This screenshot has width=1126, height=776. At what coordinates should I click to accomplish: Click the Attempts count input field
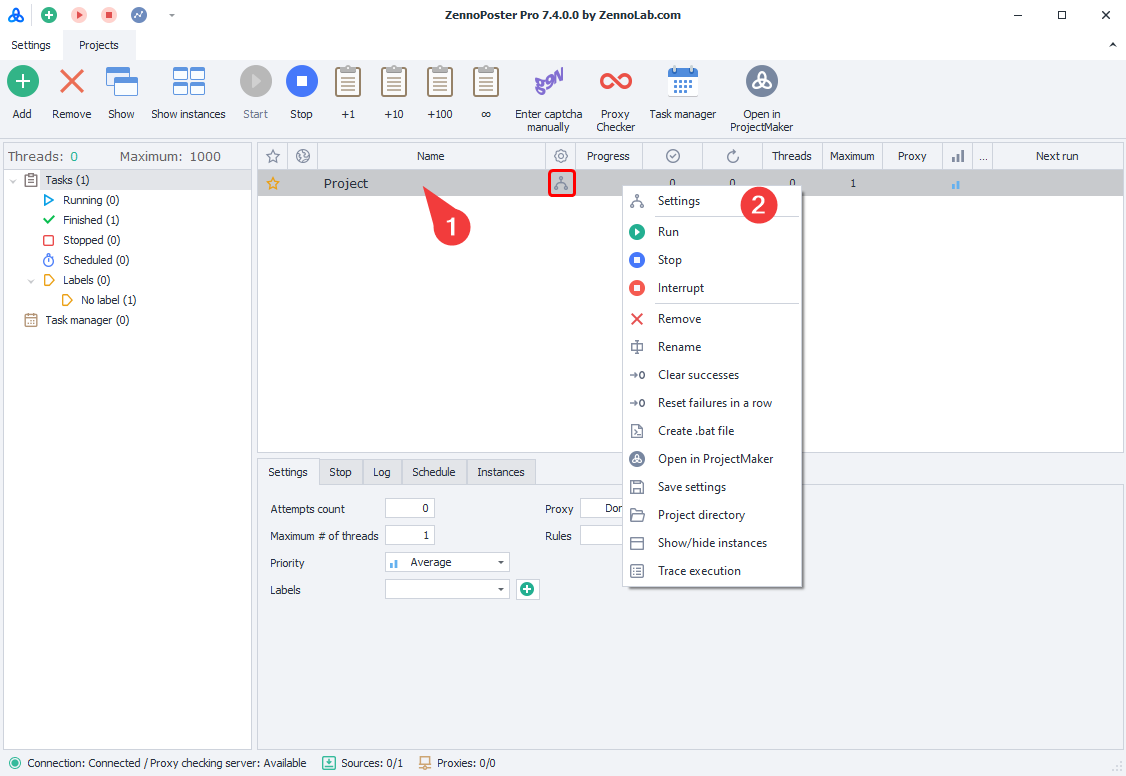(x=409, y=509)
